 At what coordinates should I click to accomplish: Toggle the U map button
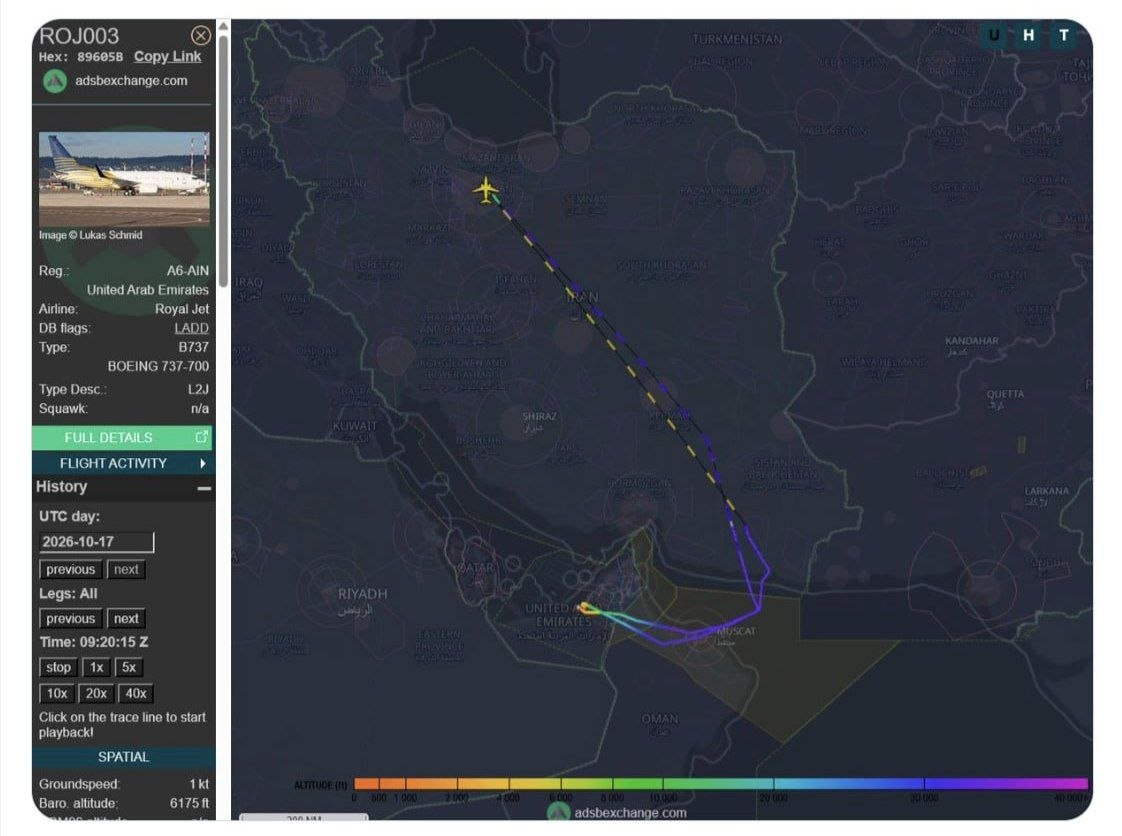[994, 35]
